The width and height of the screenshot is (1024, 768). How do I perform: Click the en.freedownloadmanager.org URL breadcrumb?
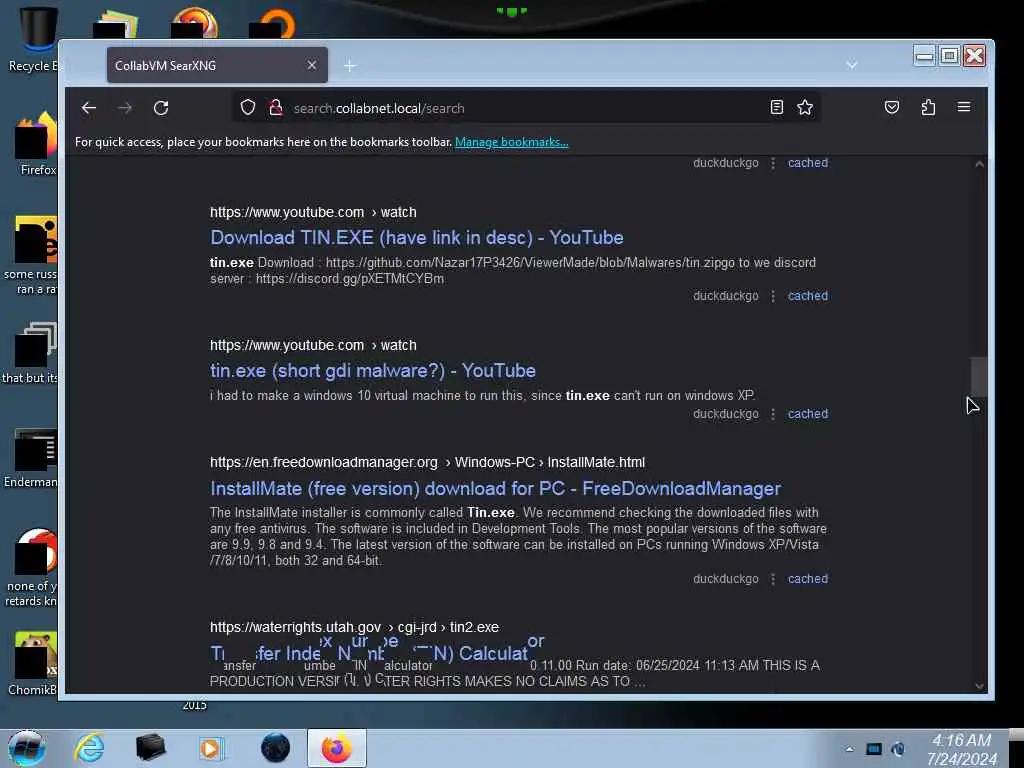coord(427,462)
